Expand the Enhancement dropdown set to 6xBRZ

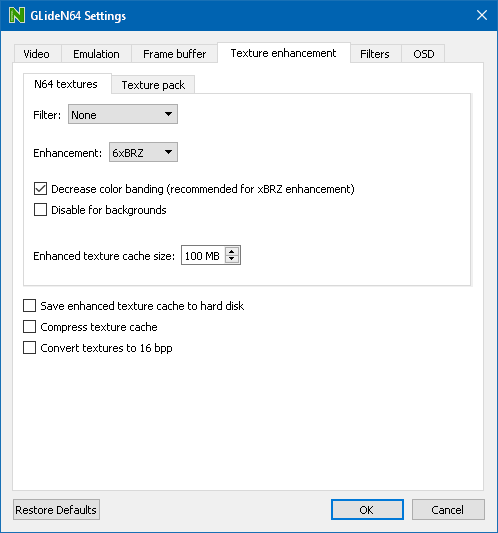coord(143,152)
